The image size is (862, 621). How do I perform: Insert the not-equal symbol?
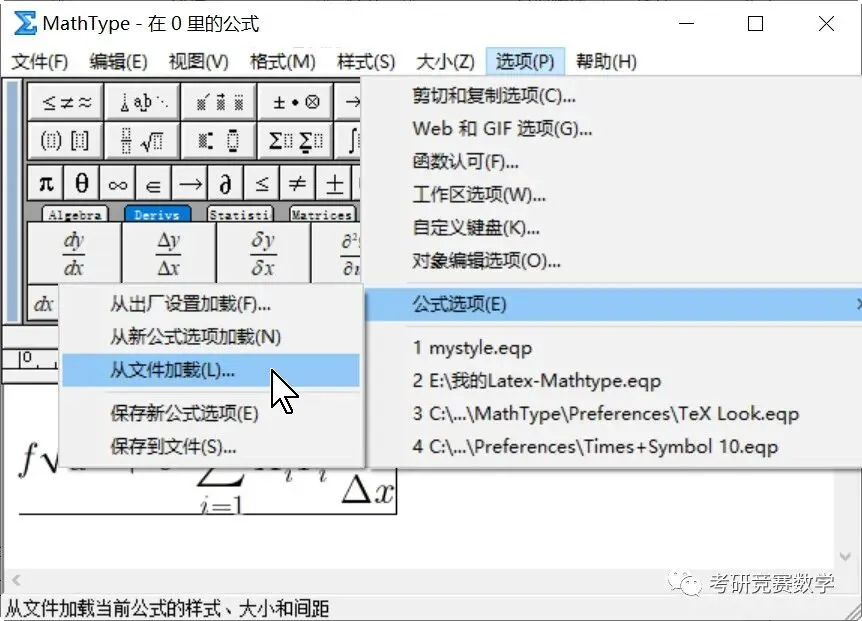297,183
